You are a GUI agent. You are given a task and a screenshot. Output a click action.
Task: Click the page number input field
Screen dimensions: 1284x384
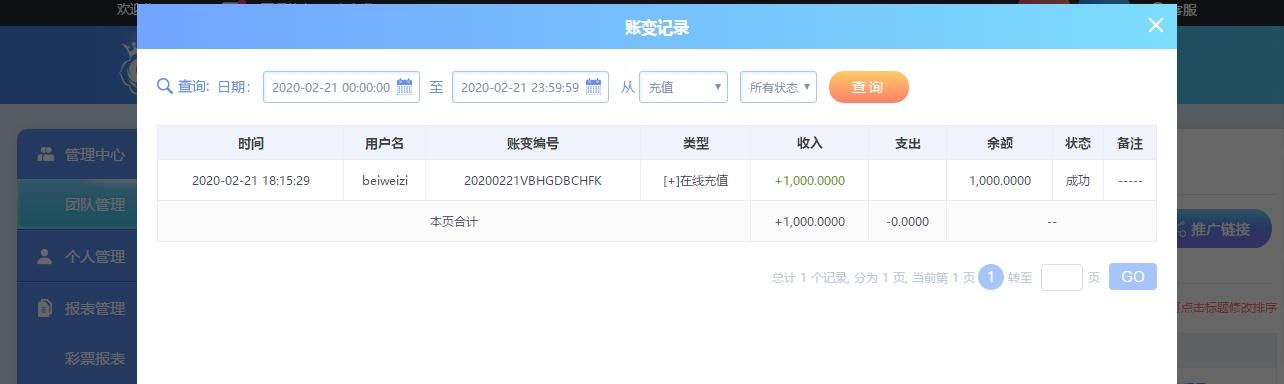pos(1061,277)
